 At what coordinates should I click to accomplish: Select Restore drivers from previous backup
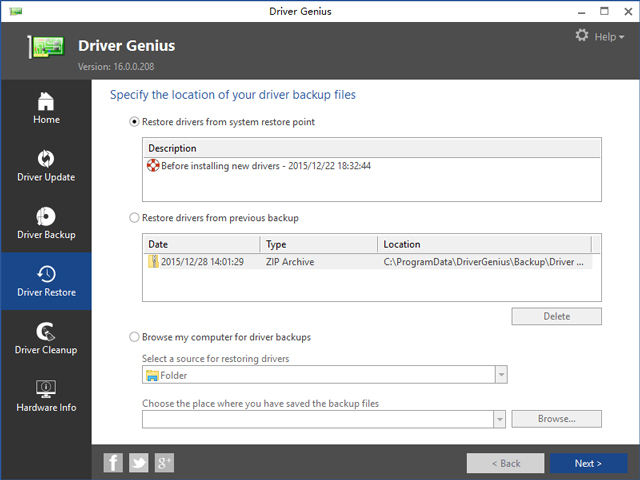coord(135,218)
